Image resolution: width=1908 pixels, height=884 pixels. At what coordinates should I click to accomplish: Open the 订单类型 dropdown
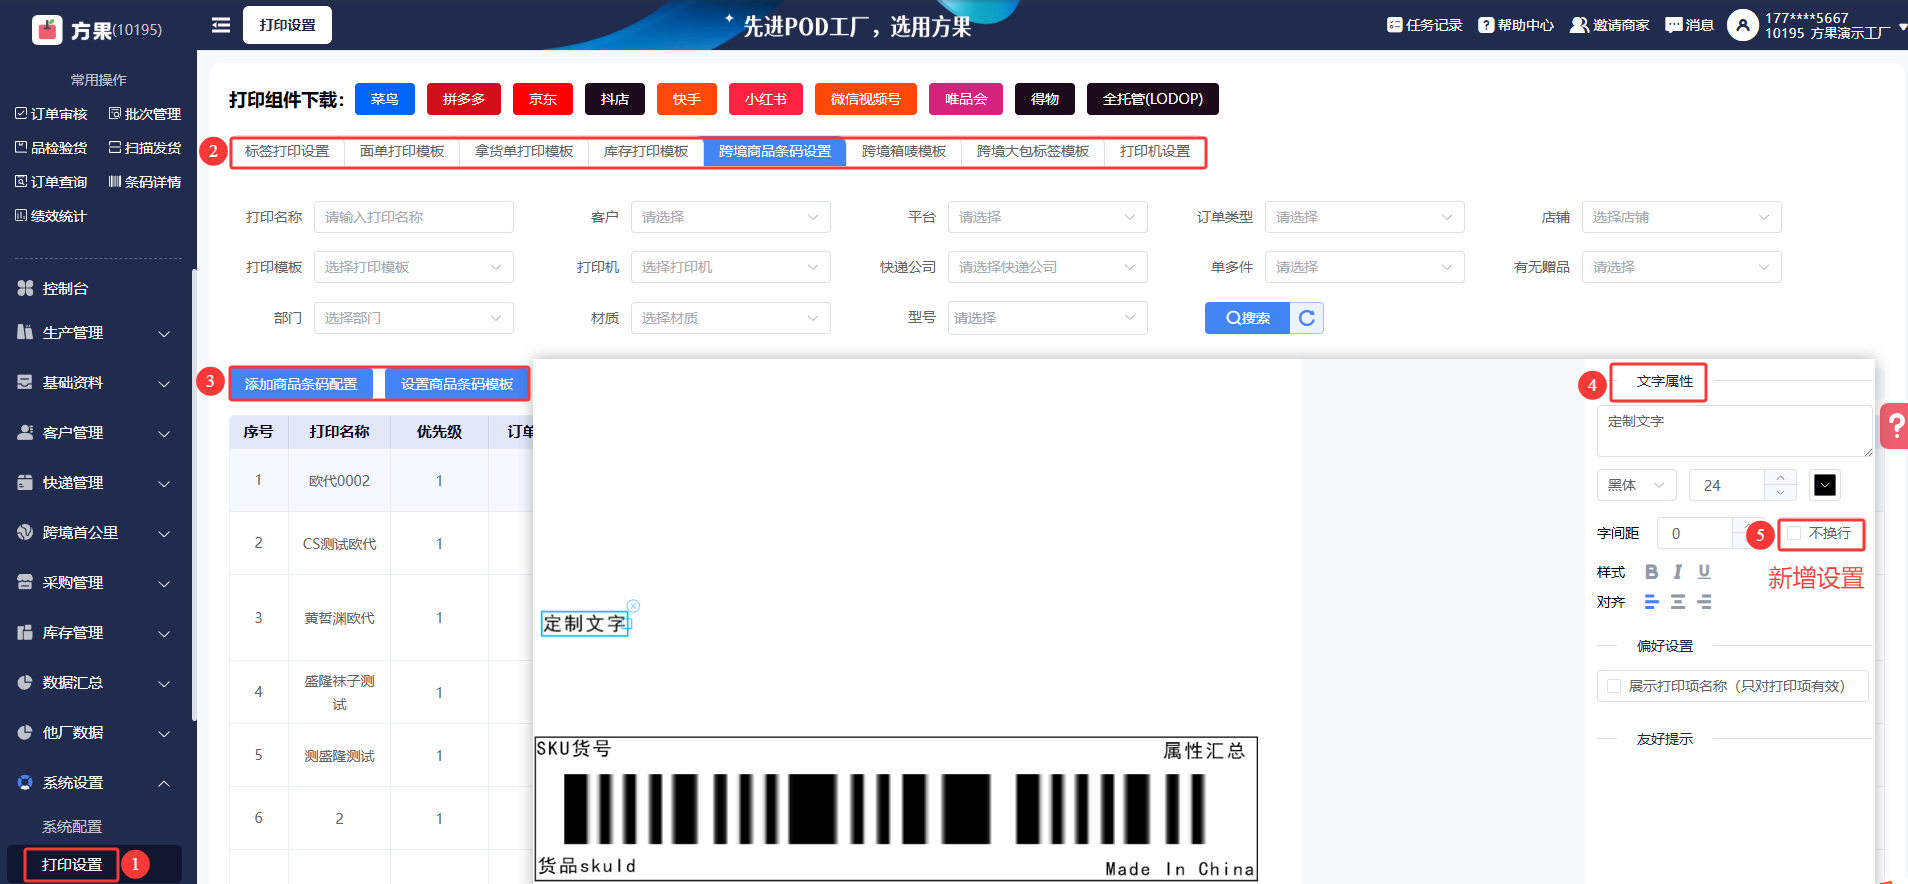click(1365, 217)
